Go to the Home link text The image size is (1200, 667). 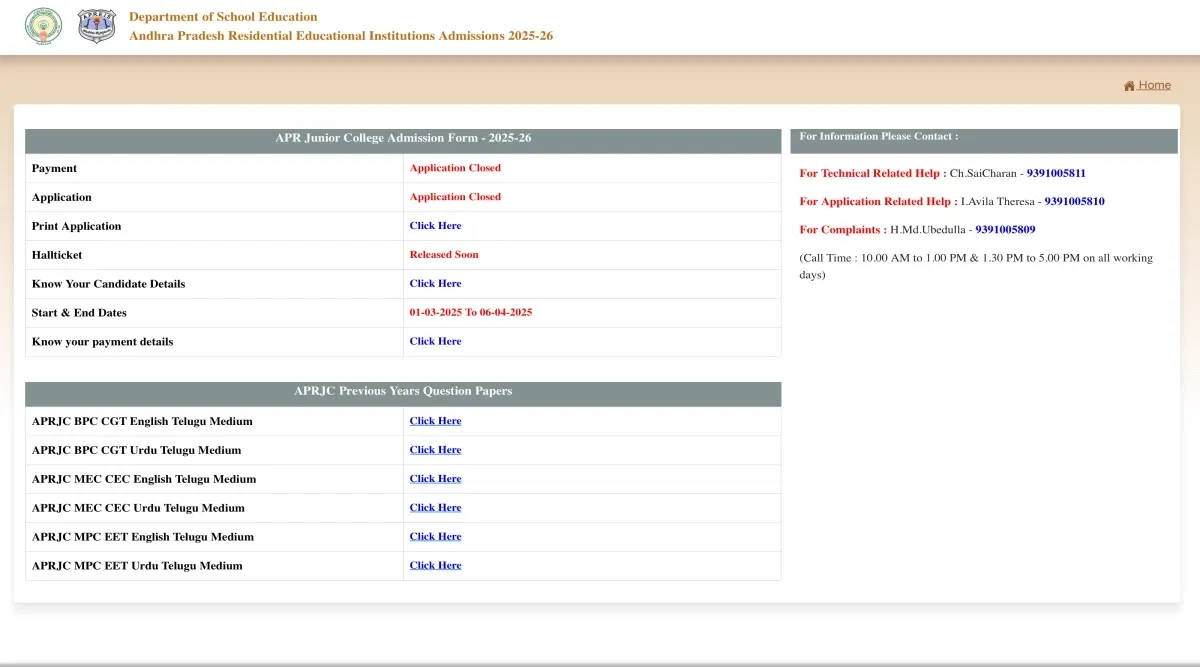pyautogui.click(x=1154, y=85)
